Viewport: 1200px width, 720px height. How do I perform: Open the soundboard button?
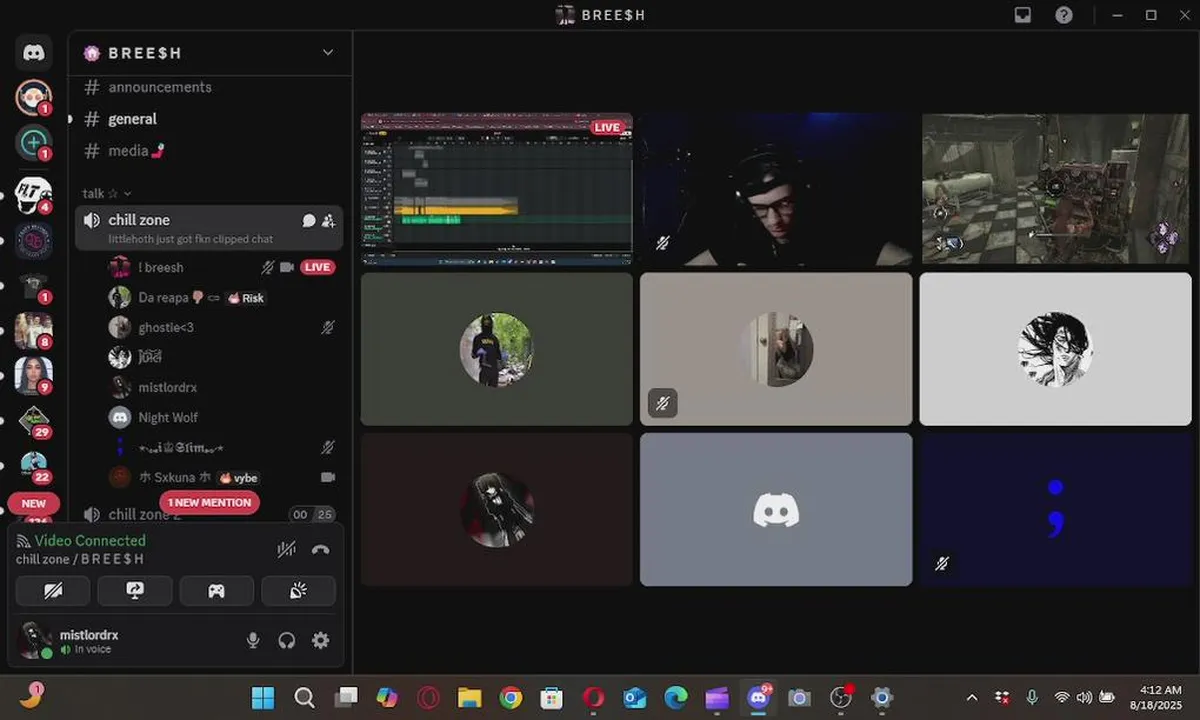298,591
